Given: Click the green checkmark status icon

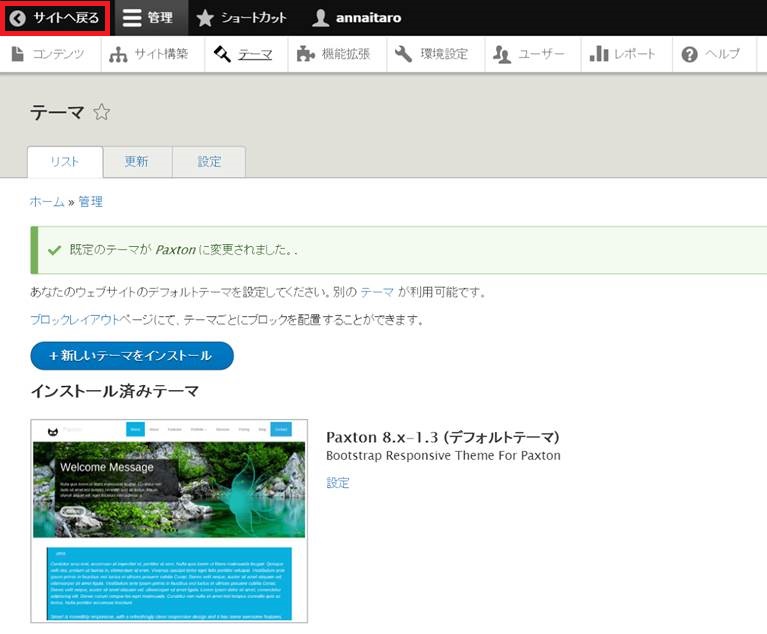Looking at the screenshot, I should tap(54, 250).
